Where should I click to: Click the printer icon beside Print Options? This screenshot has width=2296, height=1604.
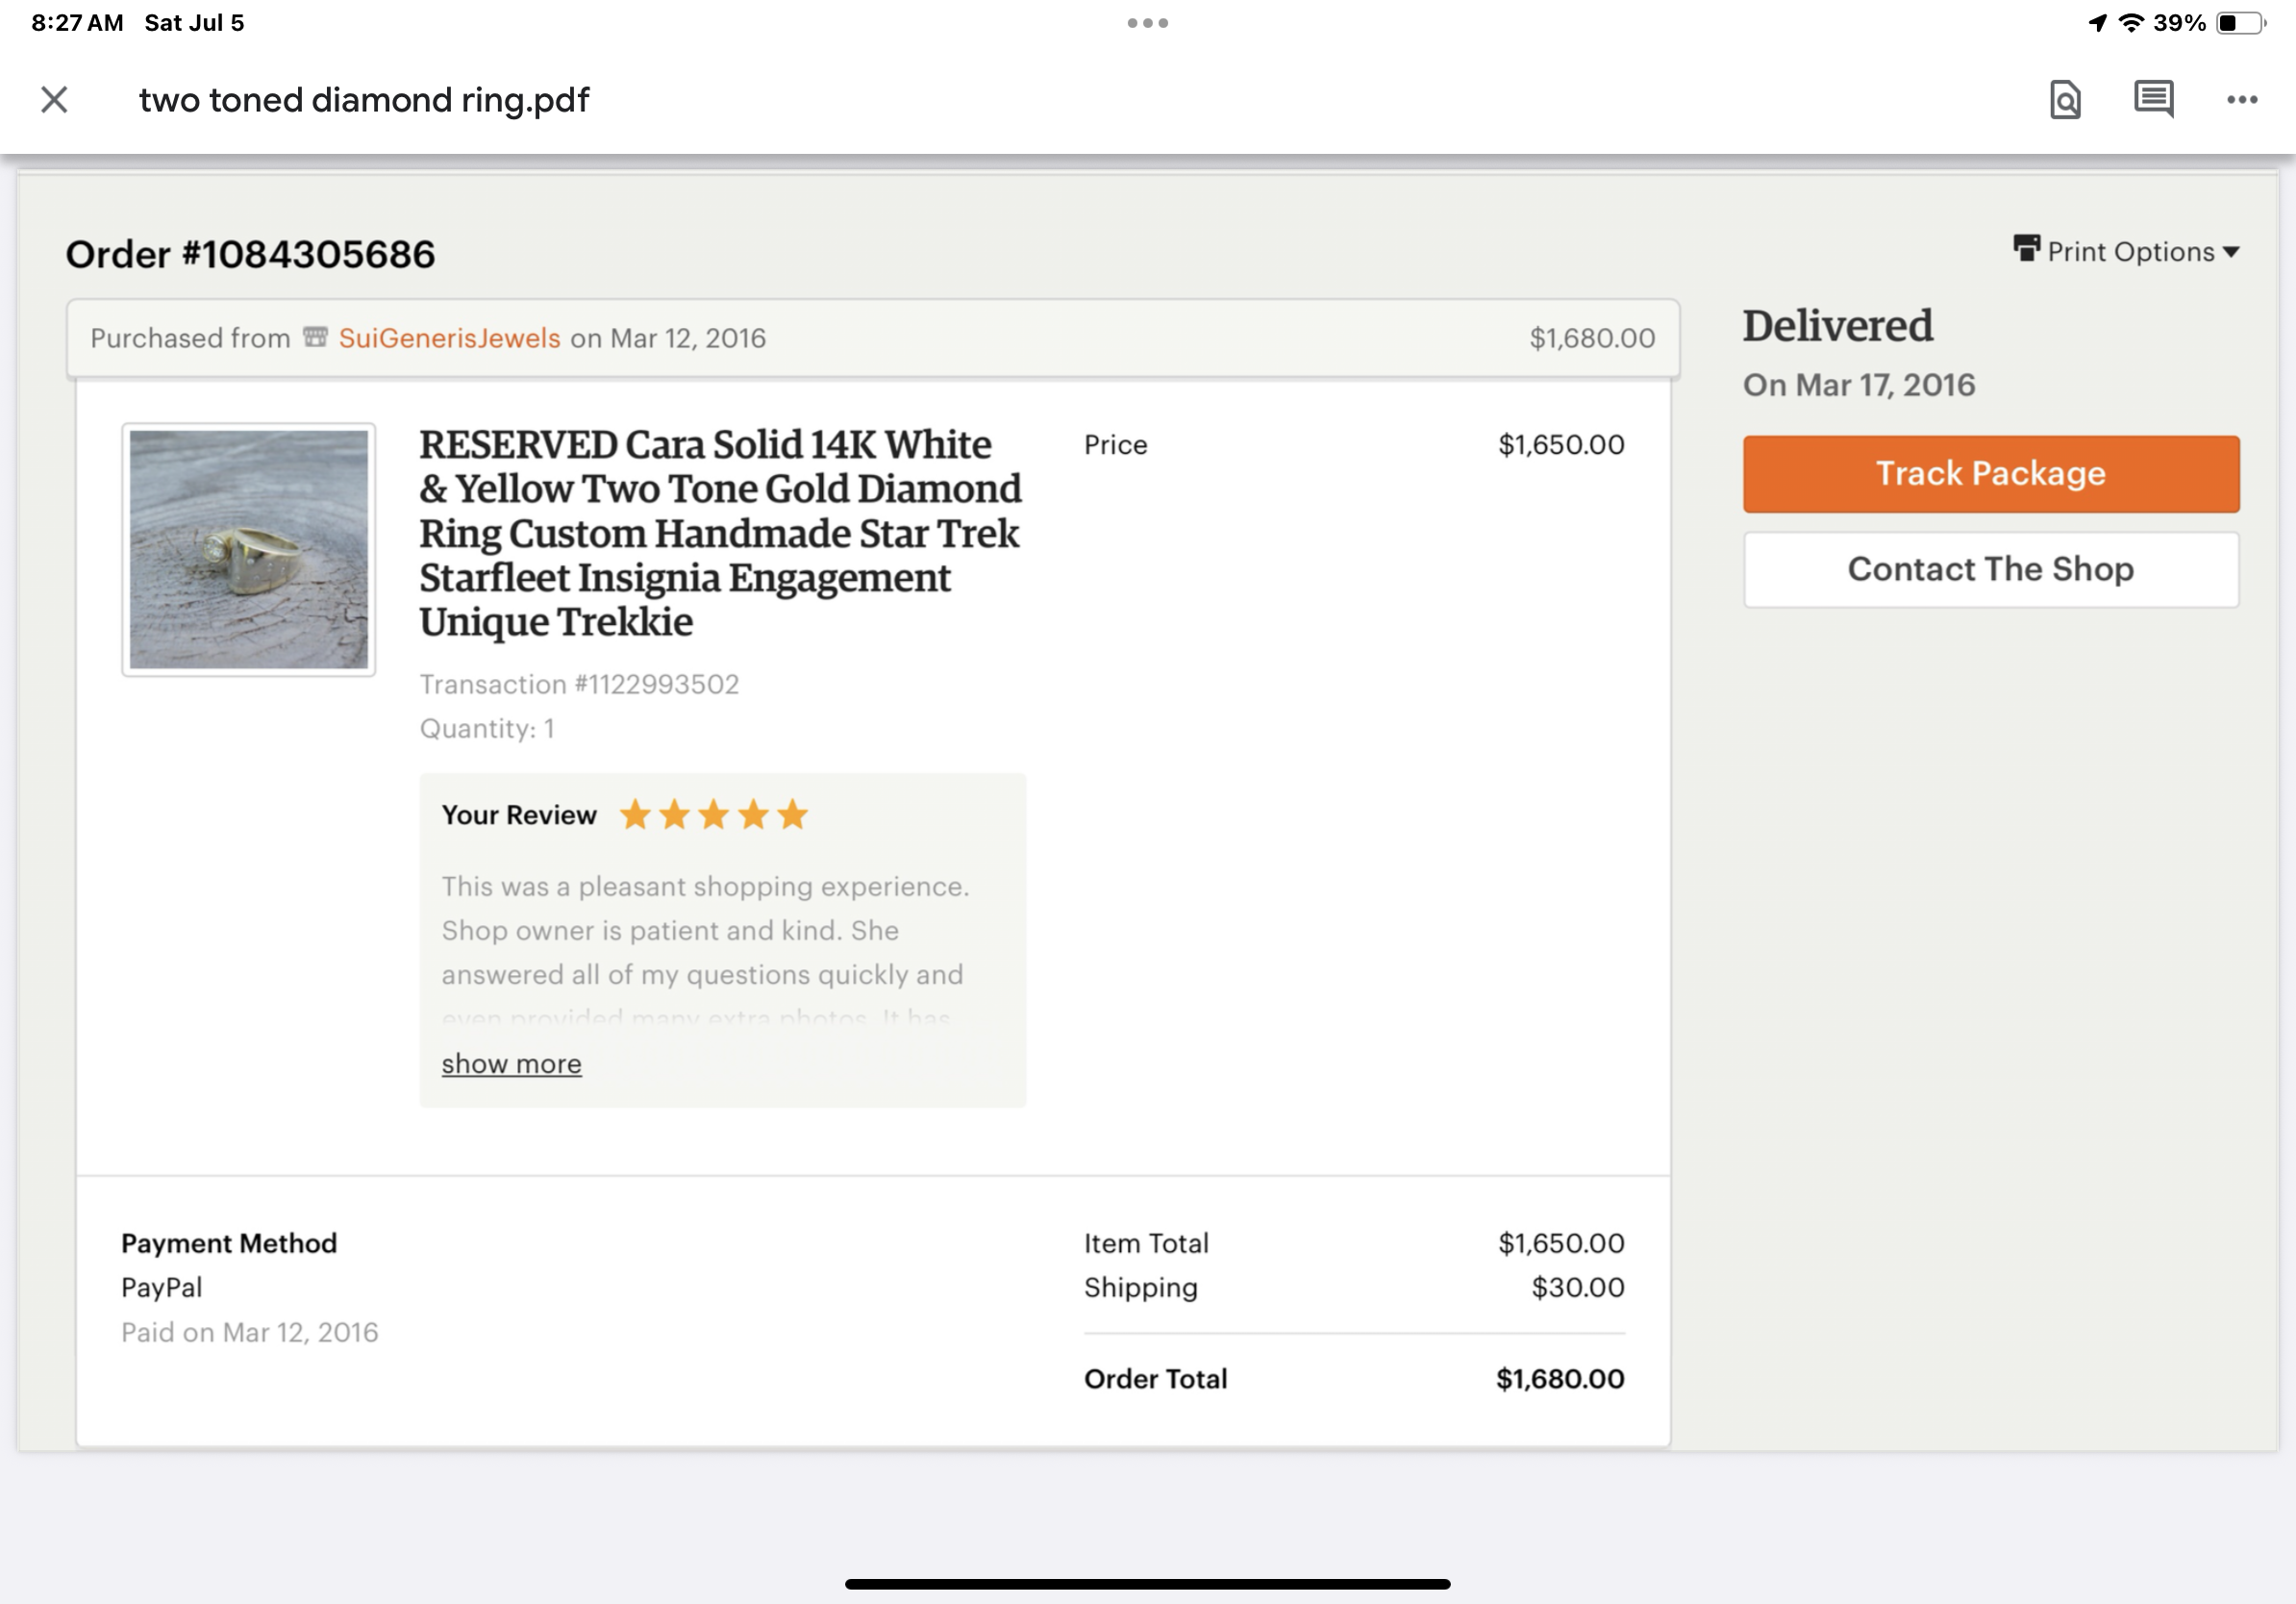(2026, 249)
